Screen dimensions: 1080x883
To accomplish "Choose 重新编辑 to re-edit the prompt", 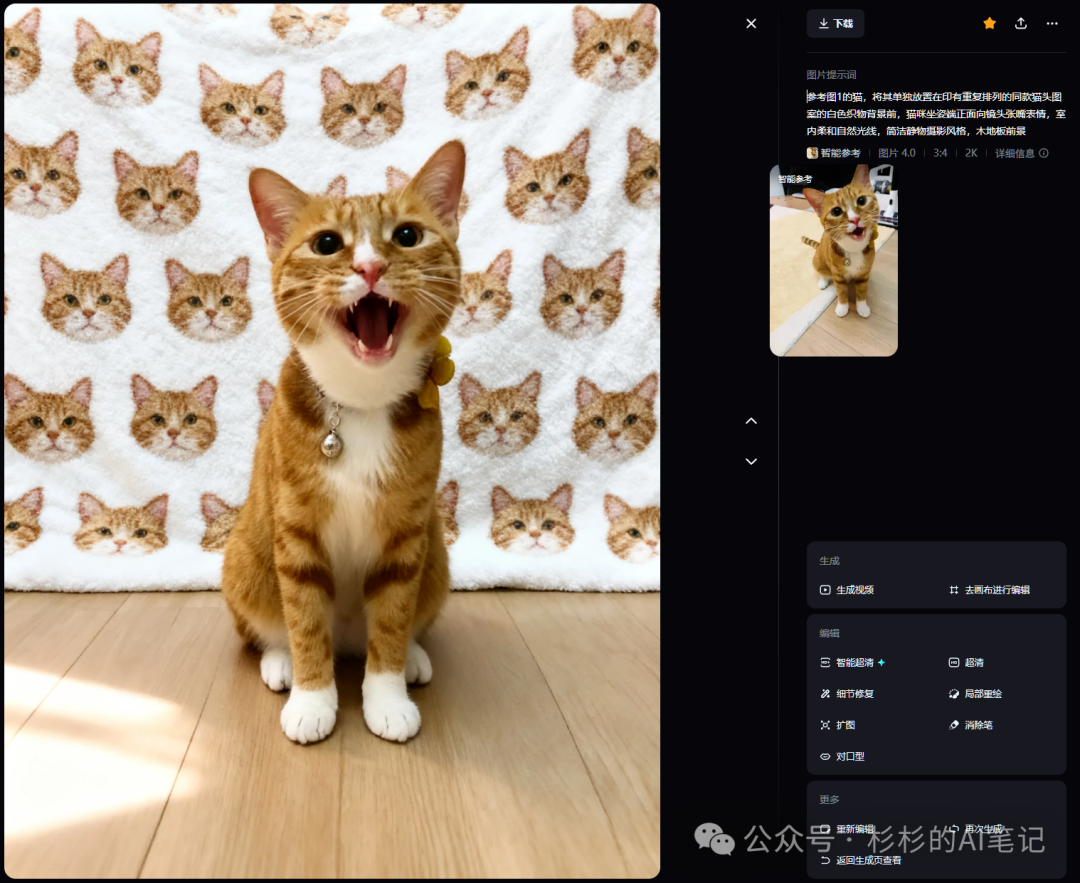I will (847, 829).
